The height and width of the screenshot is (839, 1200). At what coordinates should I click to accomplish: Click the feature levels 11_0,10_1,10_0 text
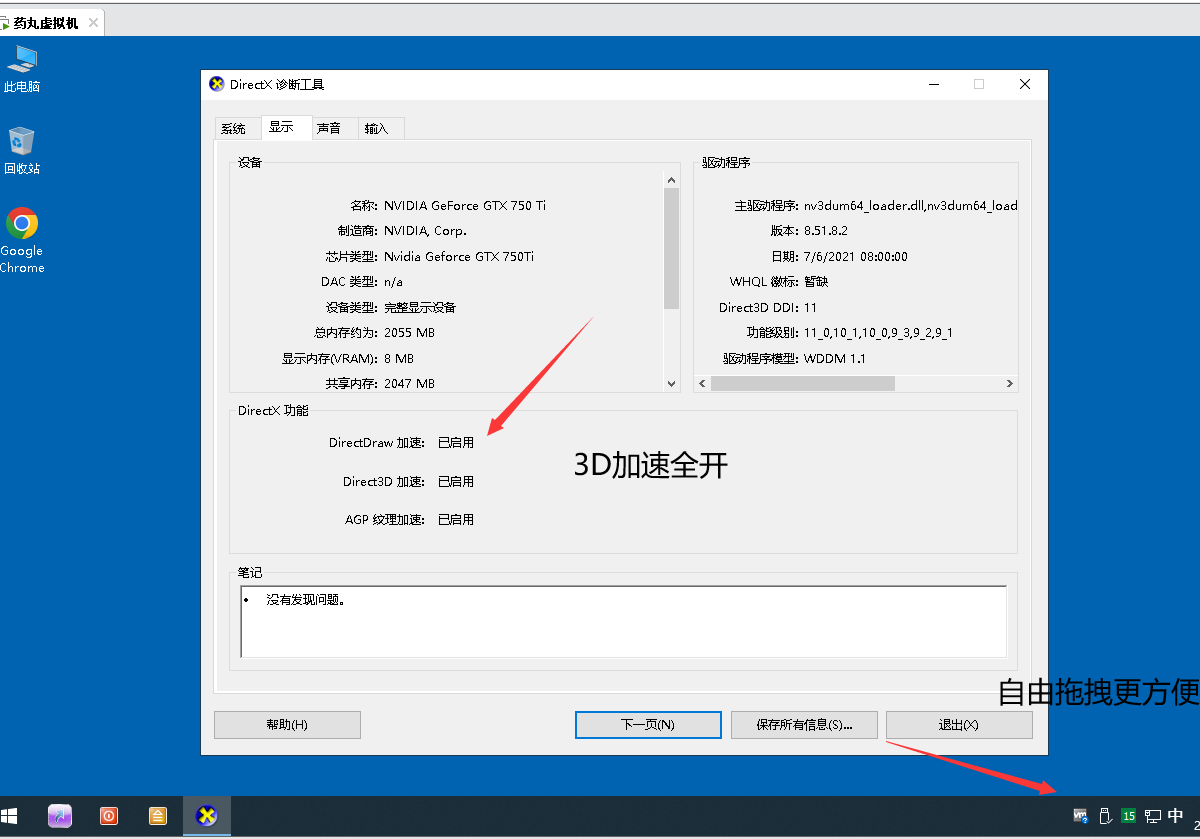(x=878, y=332)
